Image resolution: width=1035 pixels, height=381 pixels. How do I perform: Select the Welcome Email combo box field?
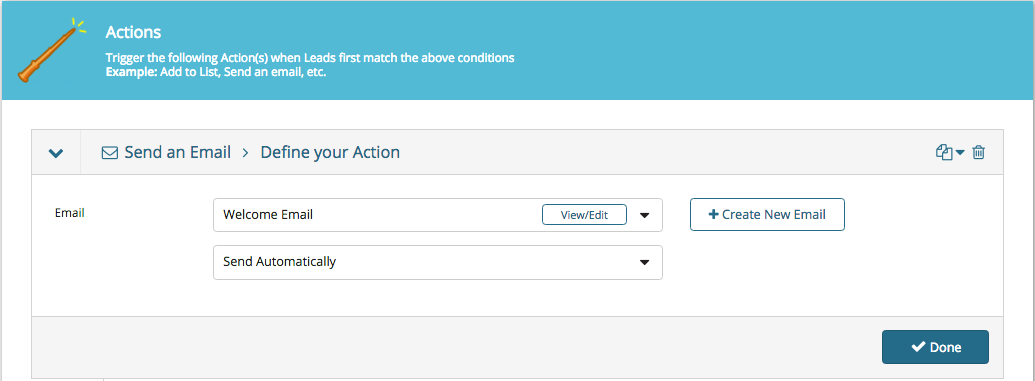(x=438, y=215)
